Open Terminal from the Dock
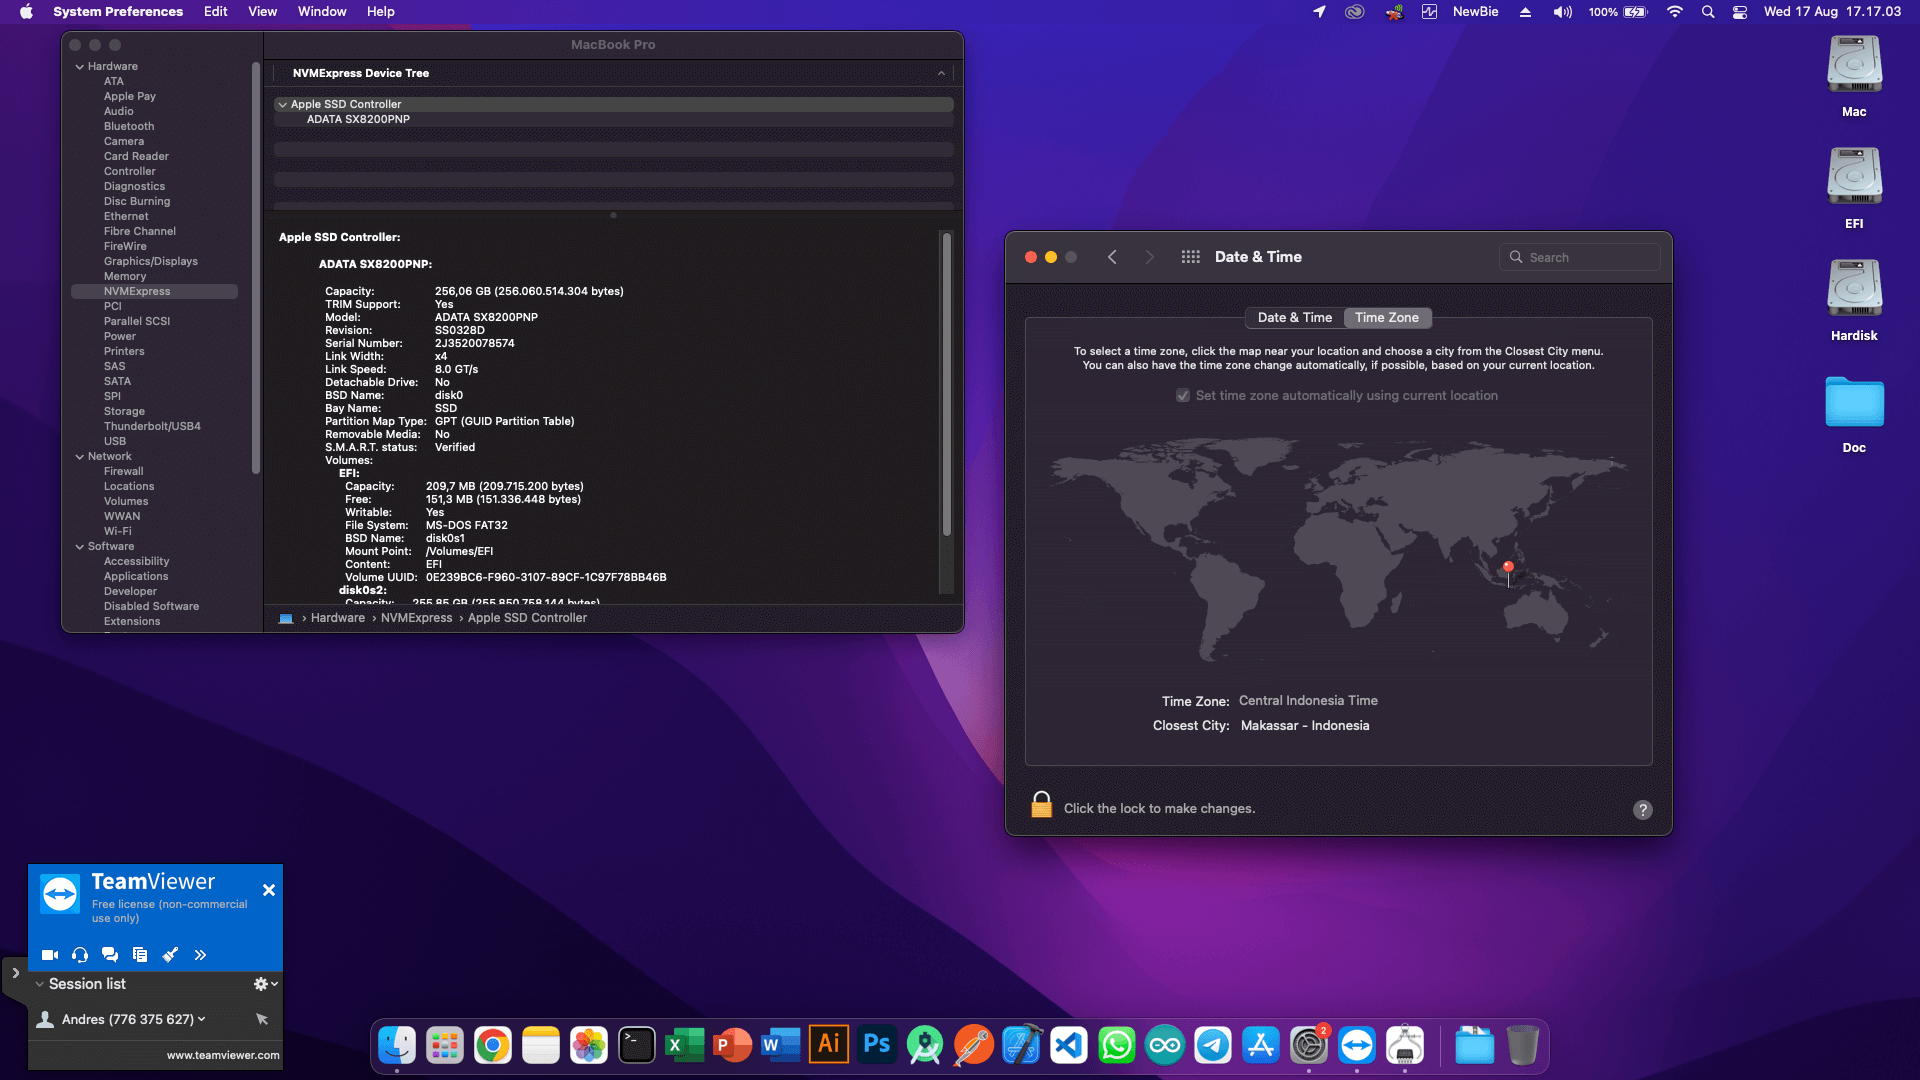The height and width of the screenshot is (1080, 1920). pos(637,1046)
